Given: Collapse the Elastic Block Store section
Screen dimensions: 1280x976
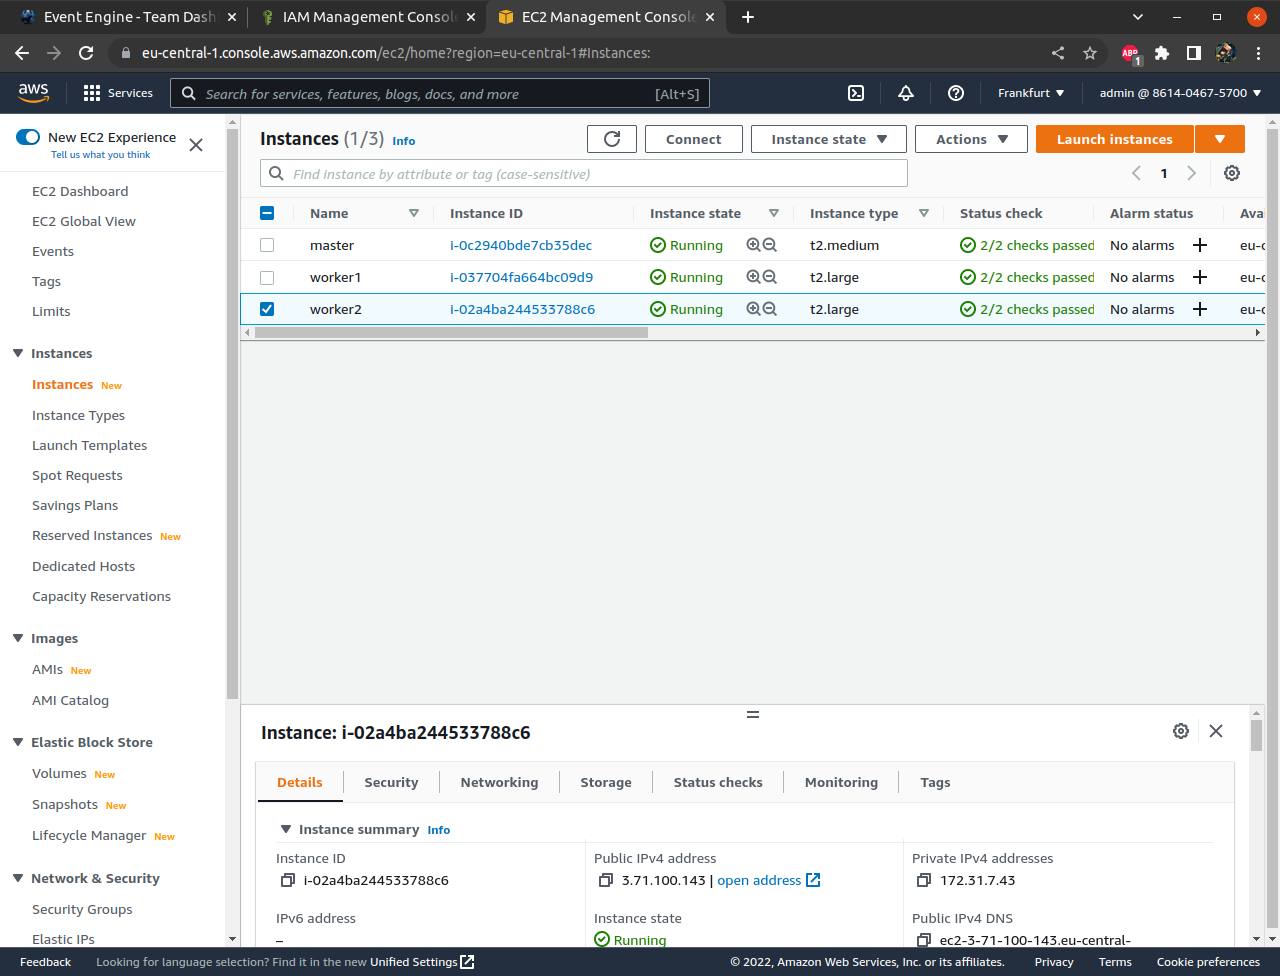Looking at the screenshot, I should pyautogui.click(x=18, y=742).
